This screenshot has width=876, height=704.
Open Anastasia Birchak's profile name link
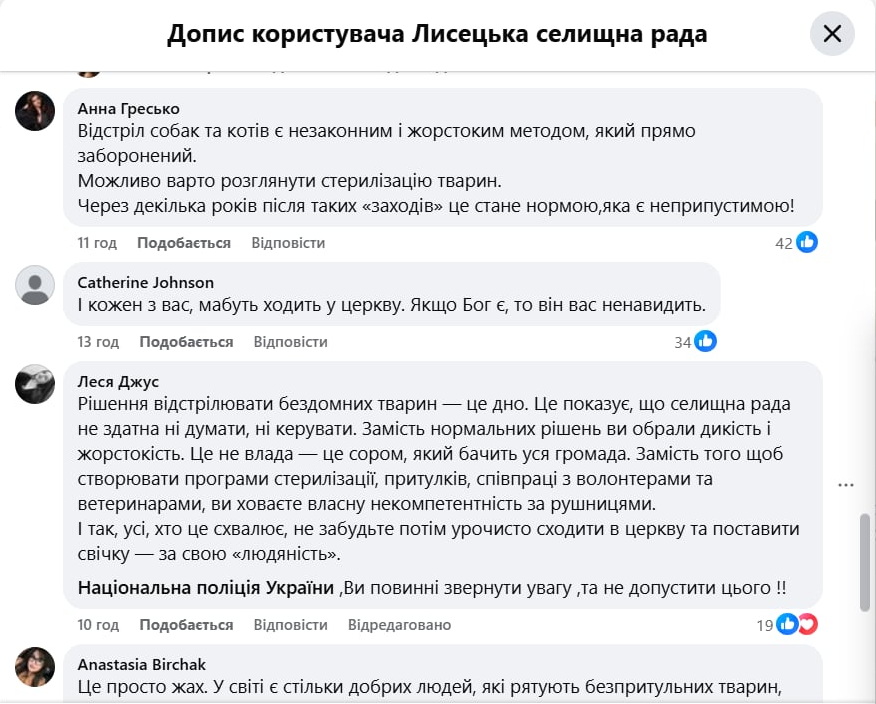pyautogui.click(x=142, y=664)
